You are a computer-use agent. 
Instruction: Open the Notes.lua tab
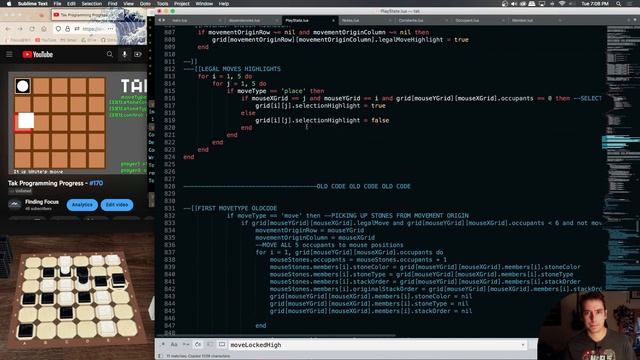click(351, 20)
